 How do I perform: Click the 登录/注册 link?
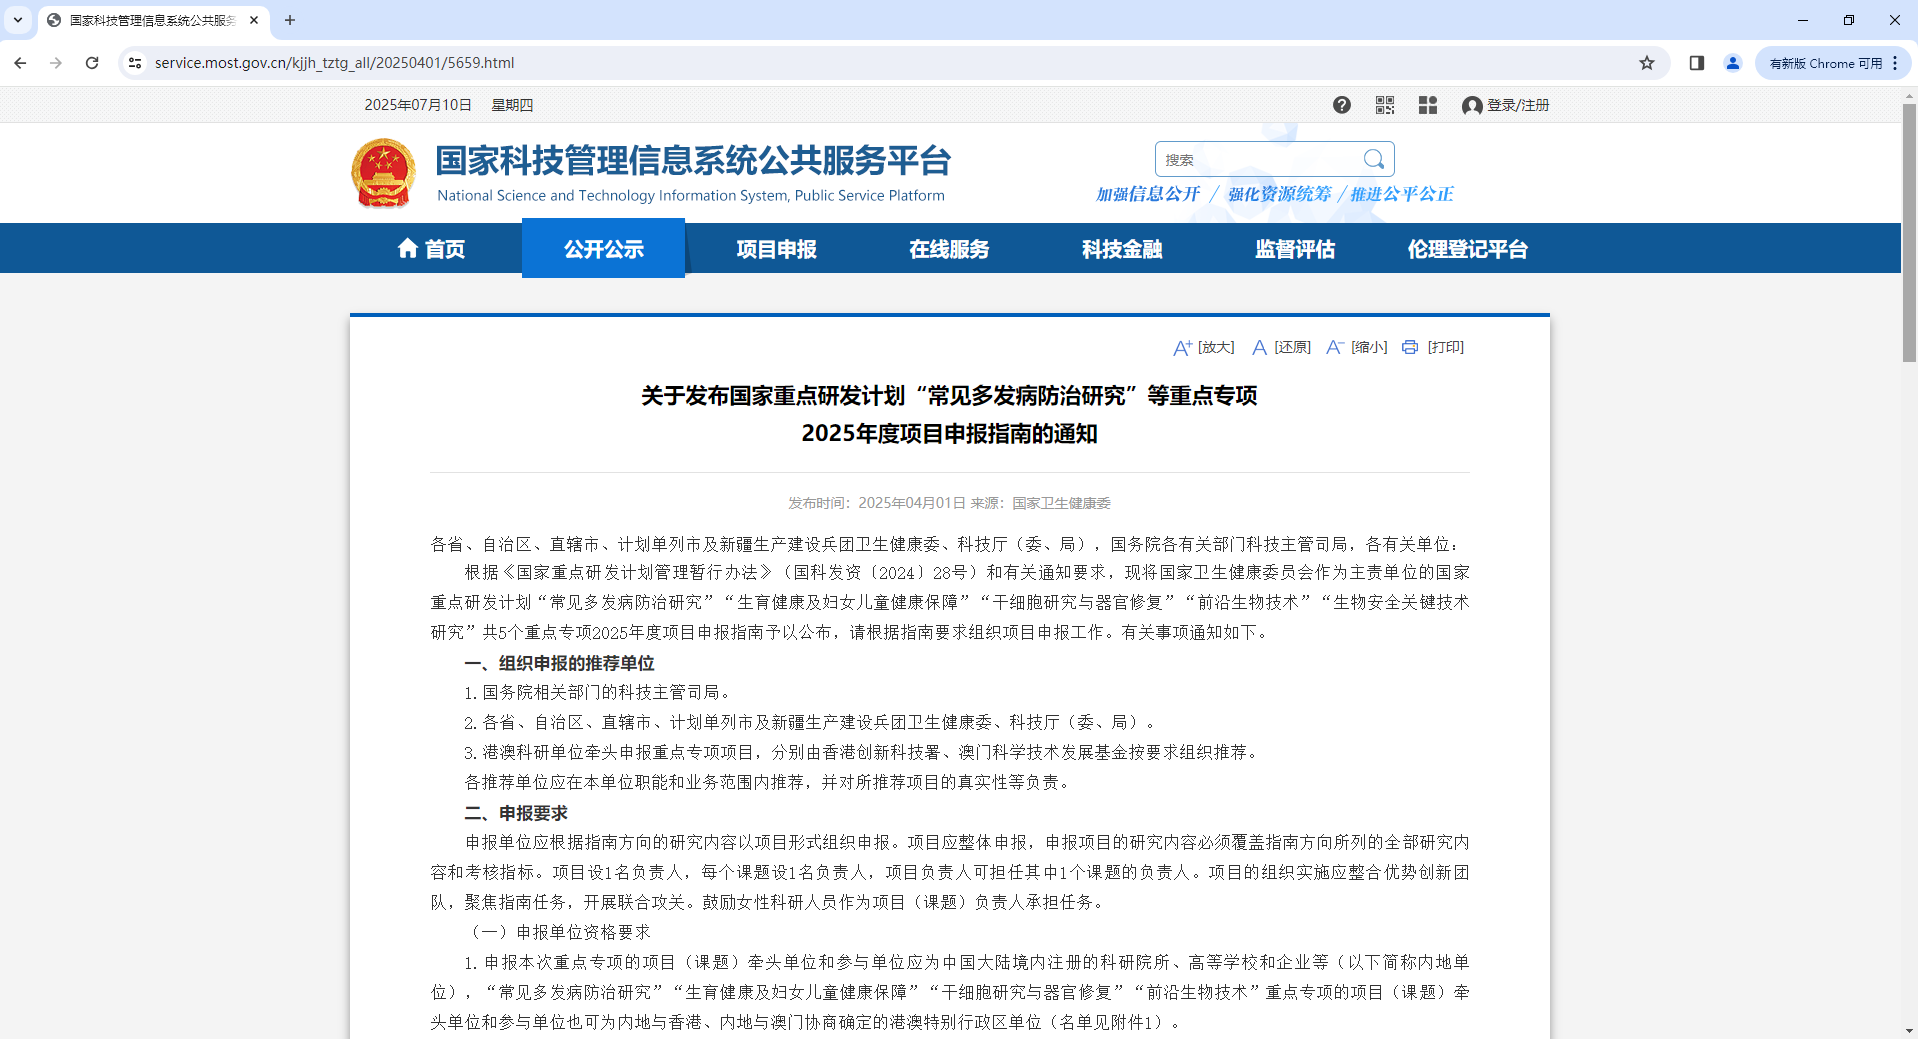(x=1516, y=105)
